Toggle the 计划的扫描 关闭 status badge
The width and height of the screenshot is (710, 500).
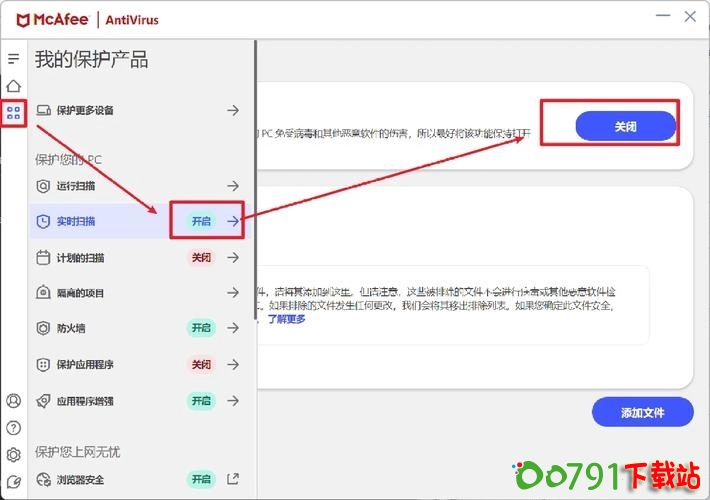(x=201, y=257)
